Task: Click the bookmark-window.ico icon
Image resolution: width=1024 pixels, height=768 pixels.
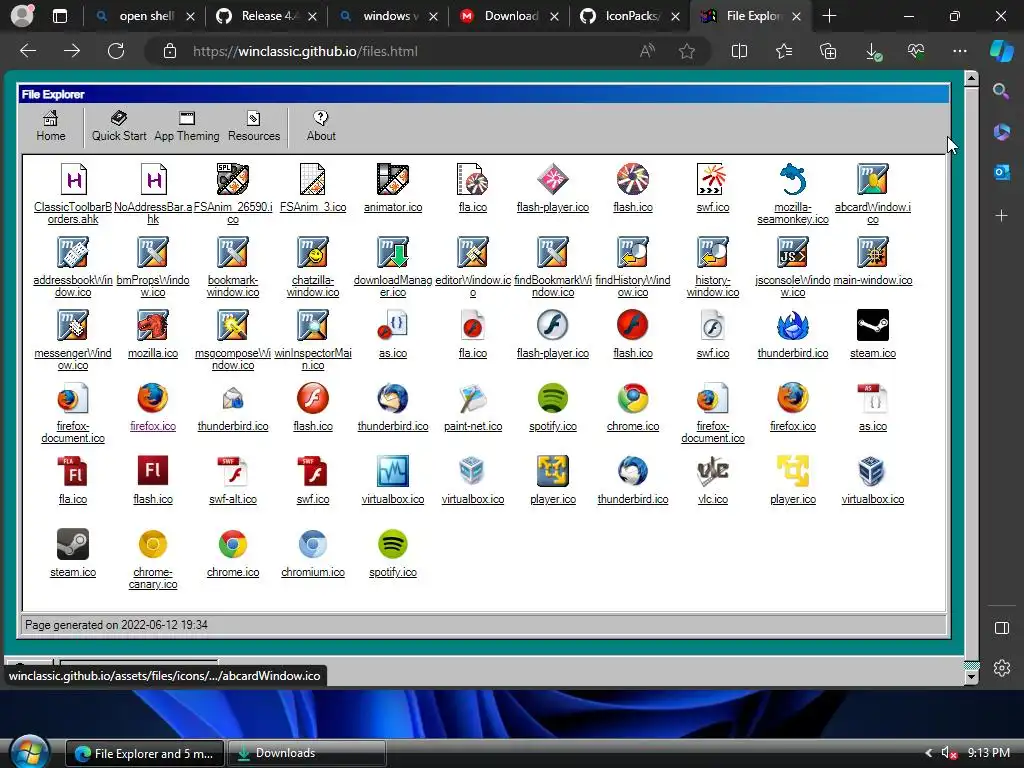Action: pos(233,252)
